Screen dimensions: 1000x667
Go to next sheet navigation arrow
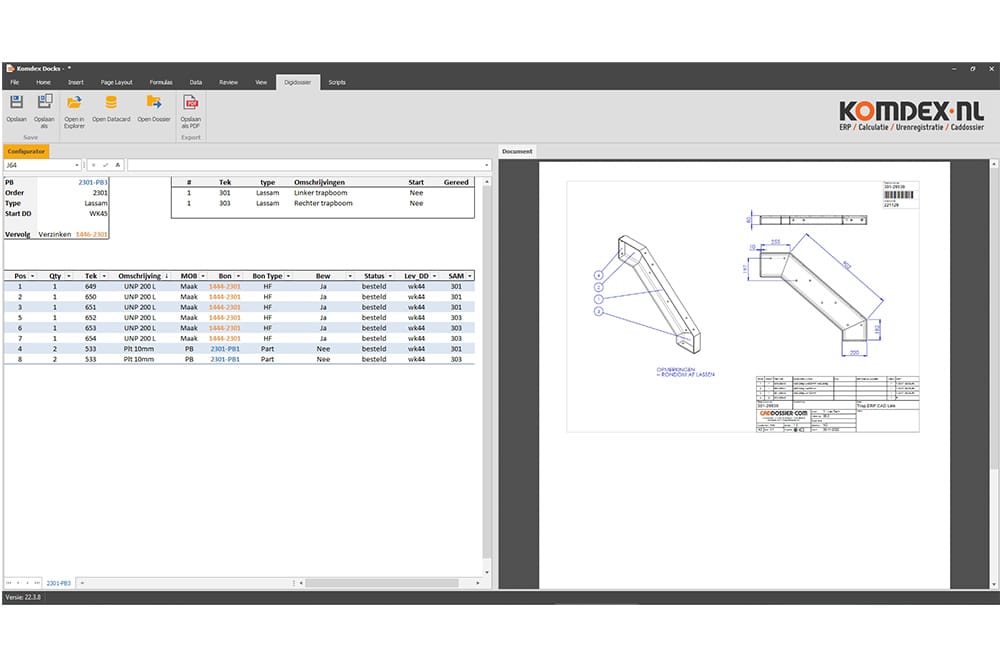tap(27, 583)
